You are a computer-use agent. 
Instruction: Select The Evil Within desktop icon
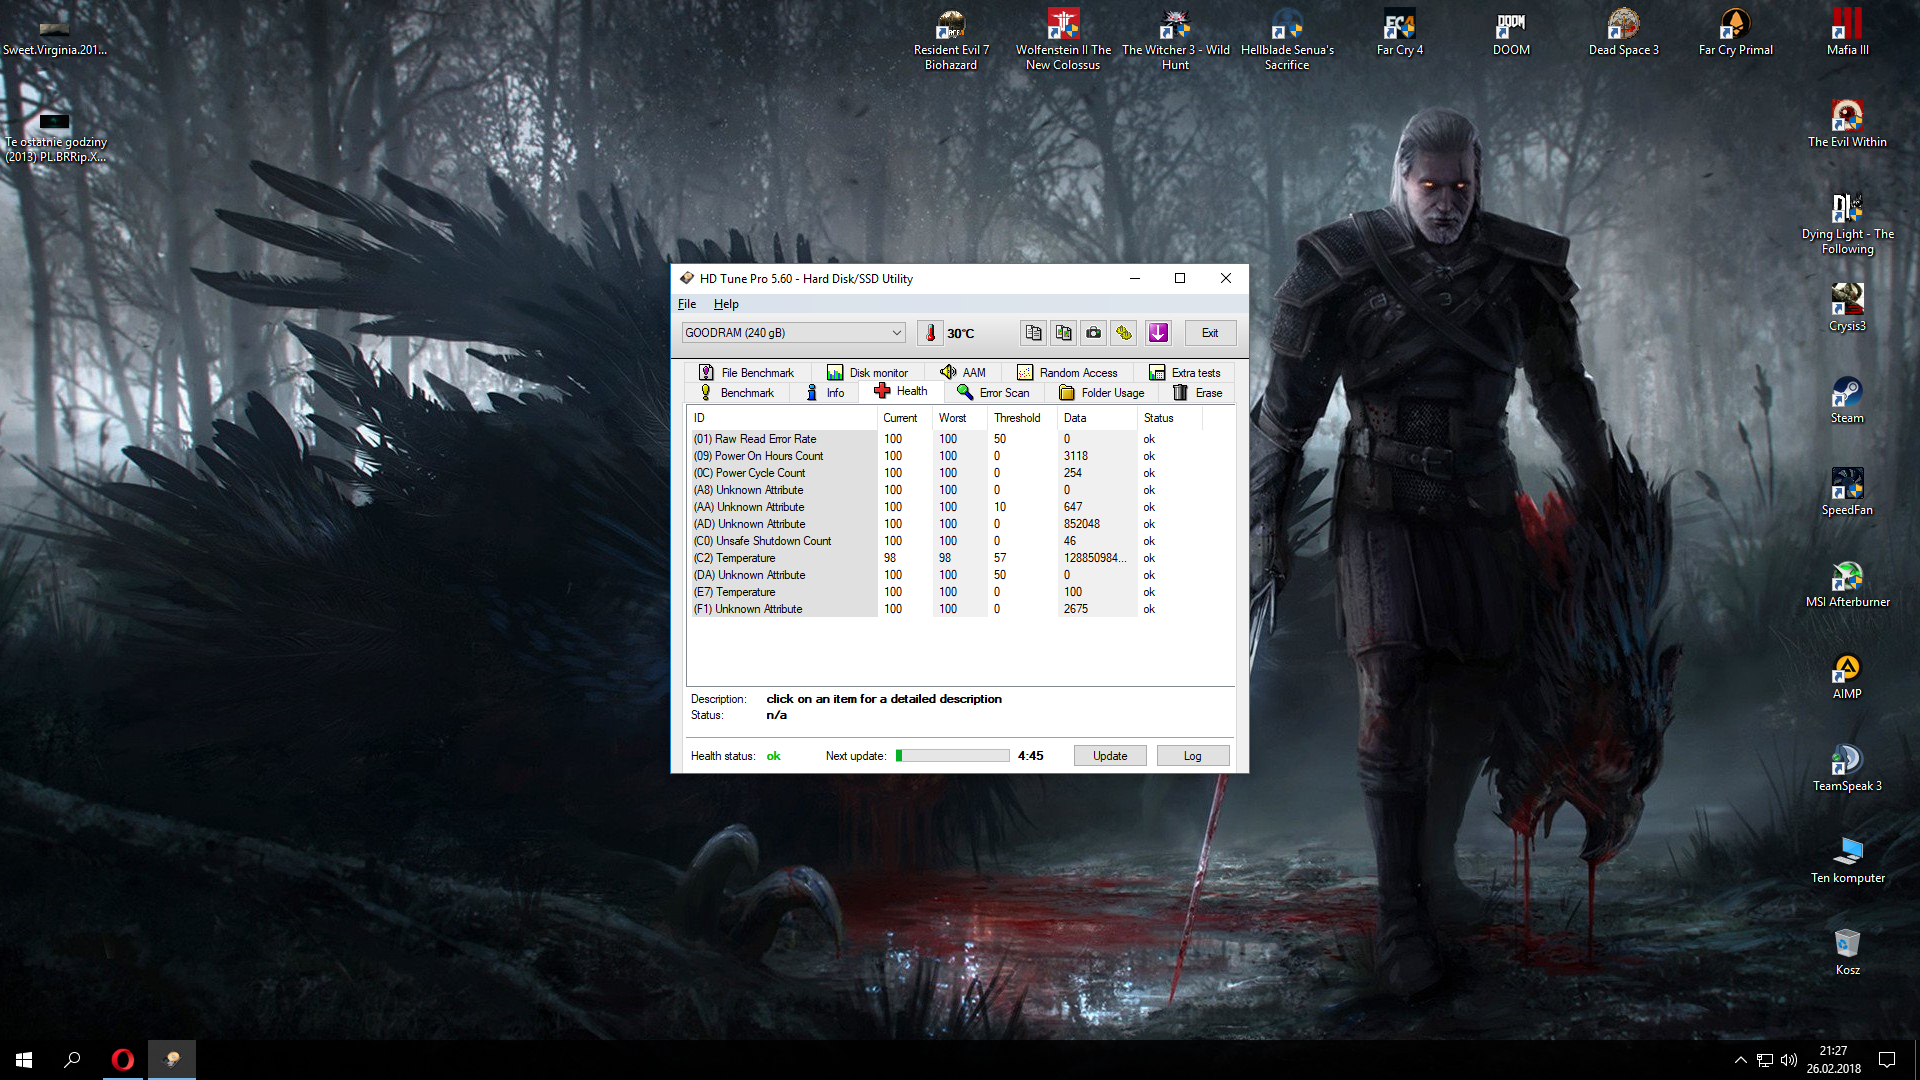[1847, 124]
